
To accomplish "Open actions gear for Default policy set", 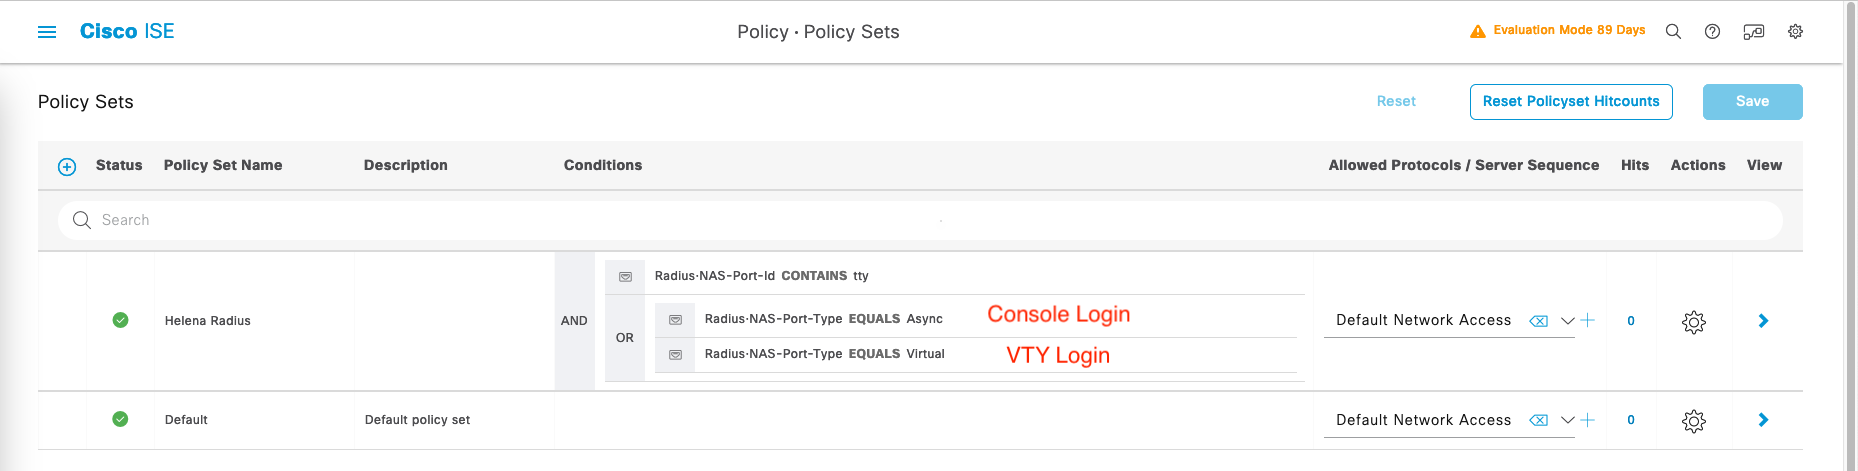I will (1693, 421).
